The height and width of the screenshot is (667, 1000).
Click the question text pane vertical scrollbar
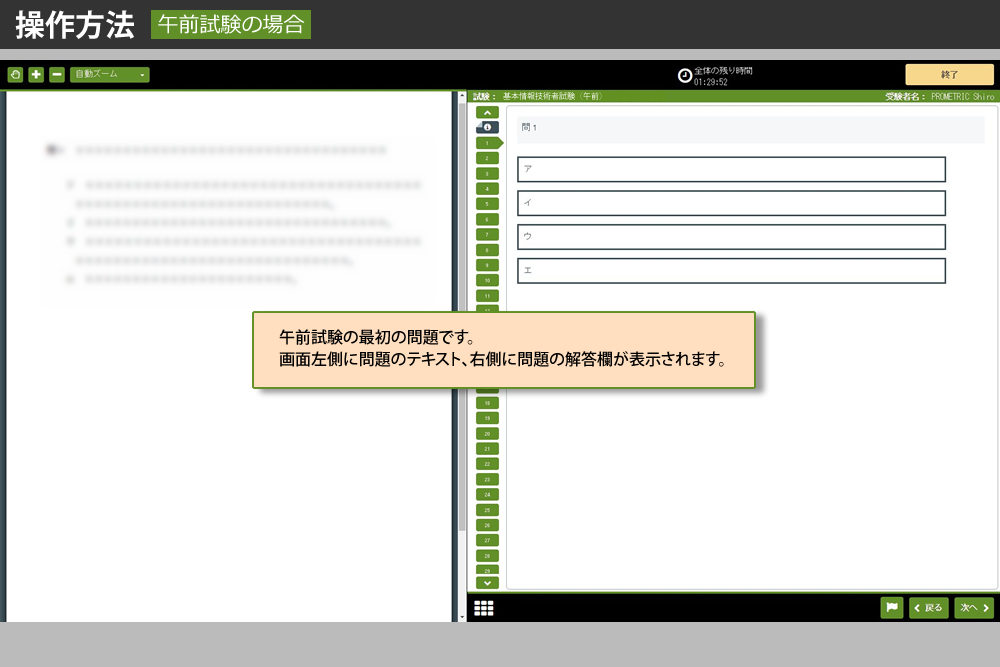[461, 350]
